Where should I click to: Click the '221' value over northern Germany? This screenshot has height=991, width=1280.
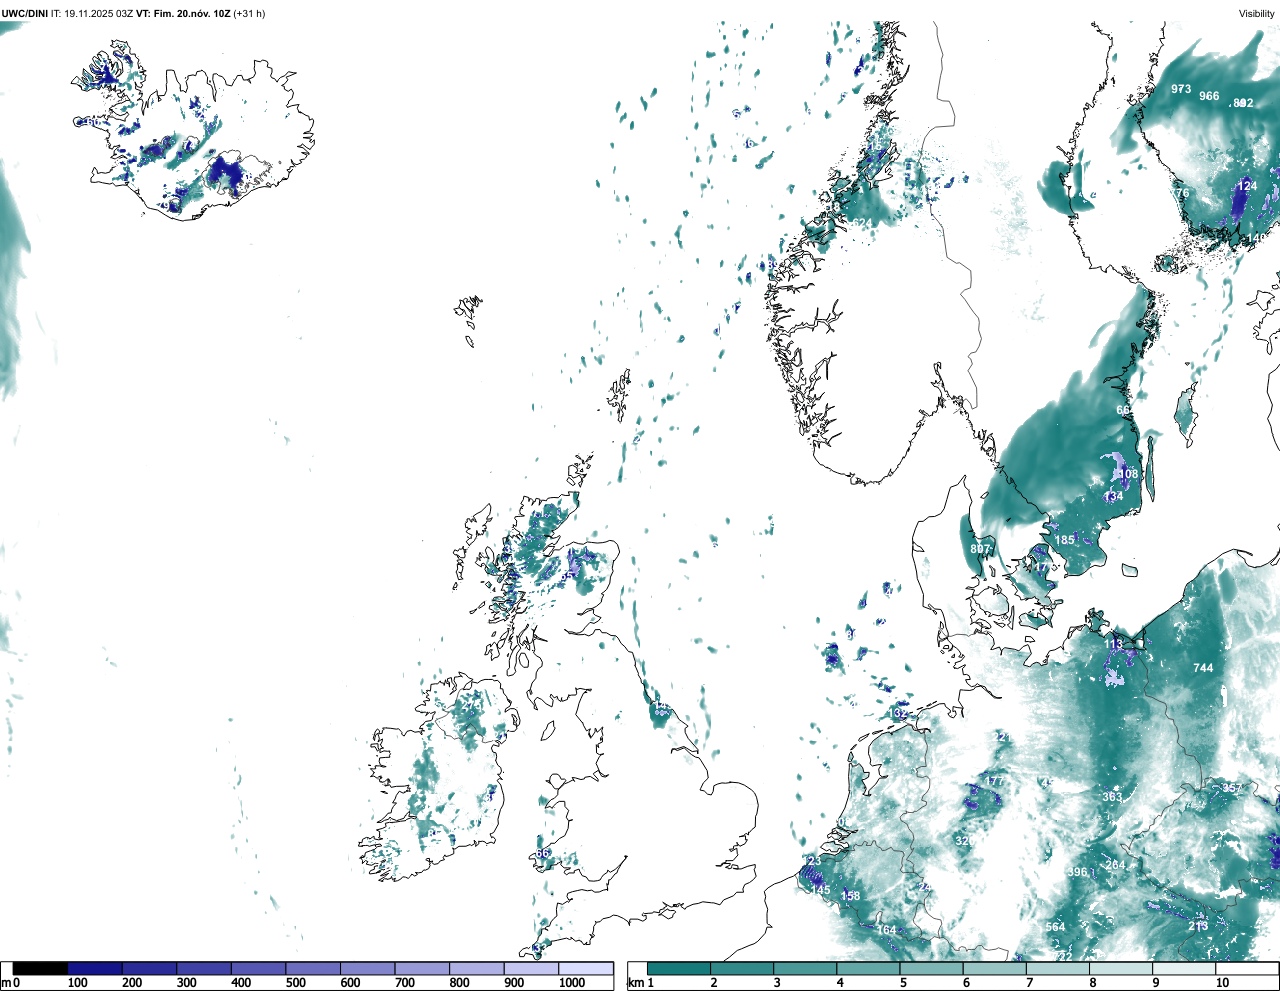pos(1003,737)
